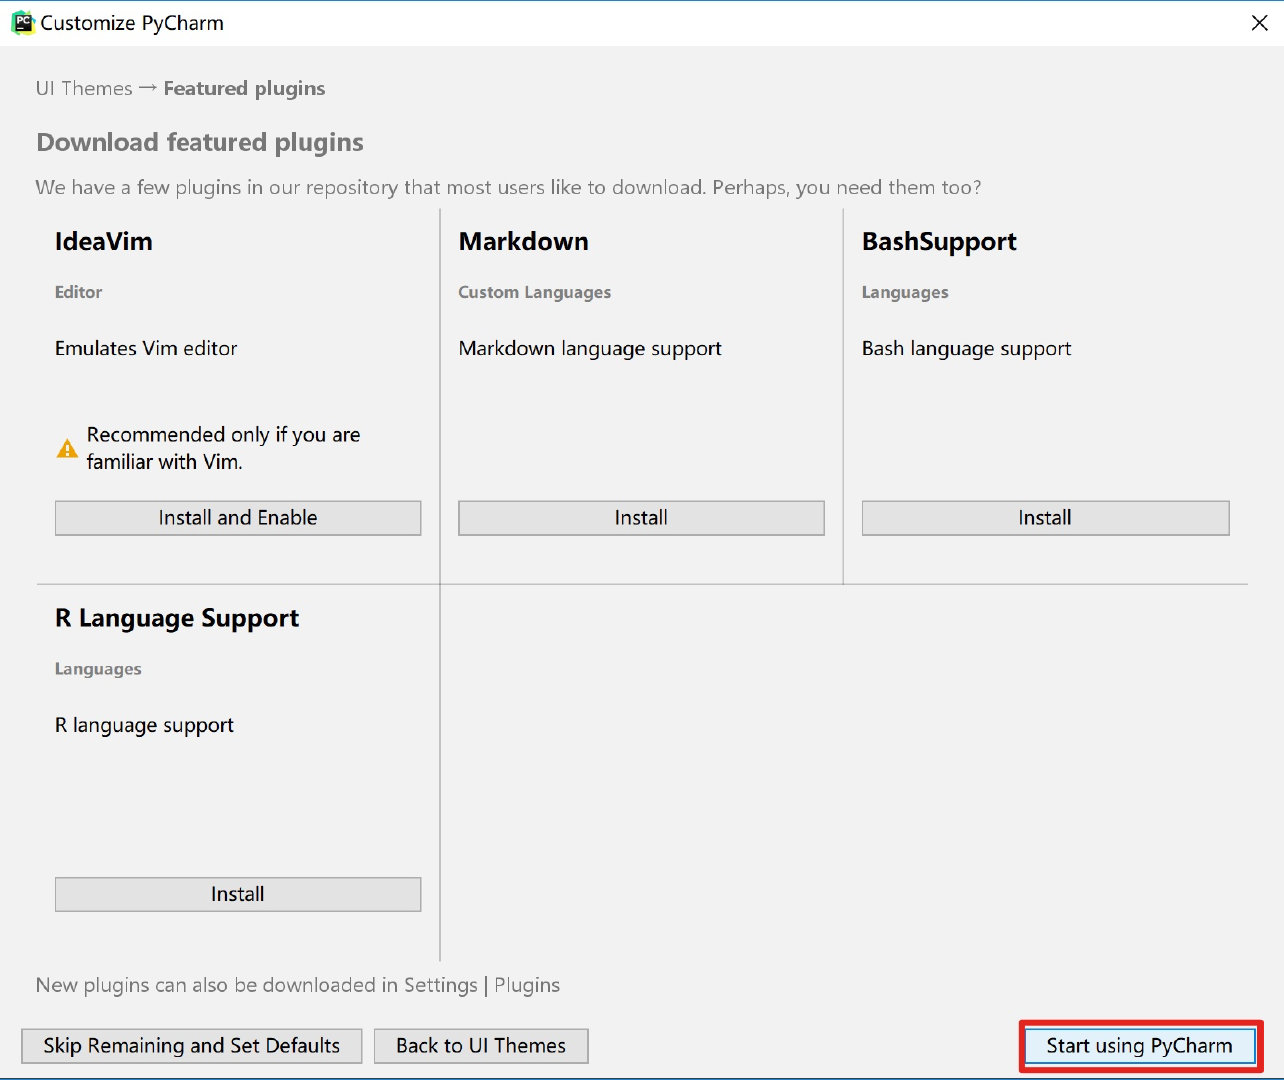The image size is (1284, 1080).
Task: Install the R Language Support plugin
Action: click(238, 894)
